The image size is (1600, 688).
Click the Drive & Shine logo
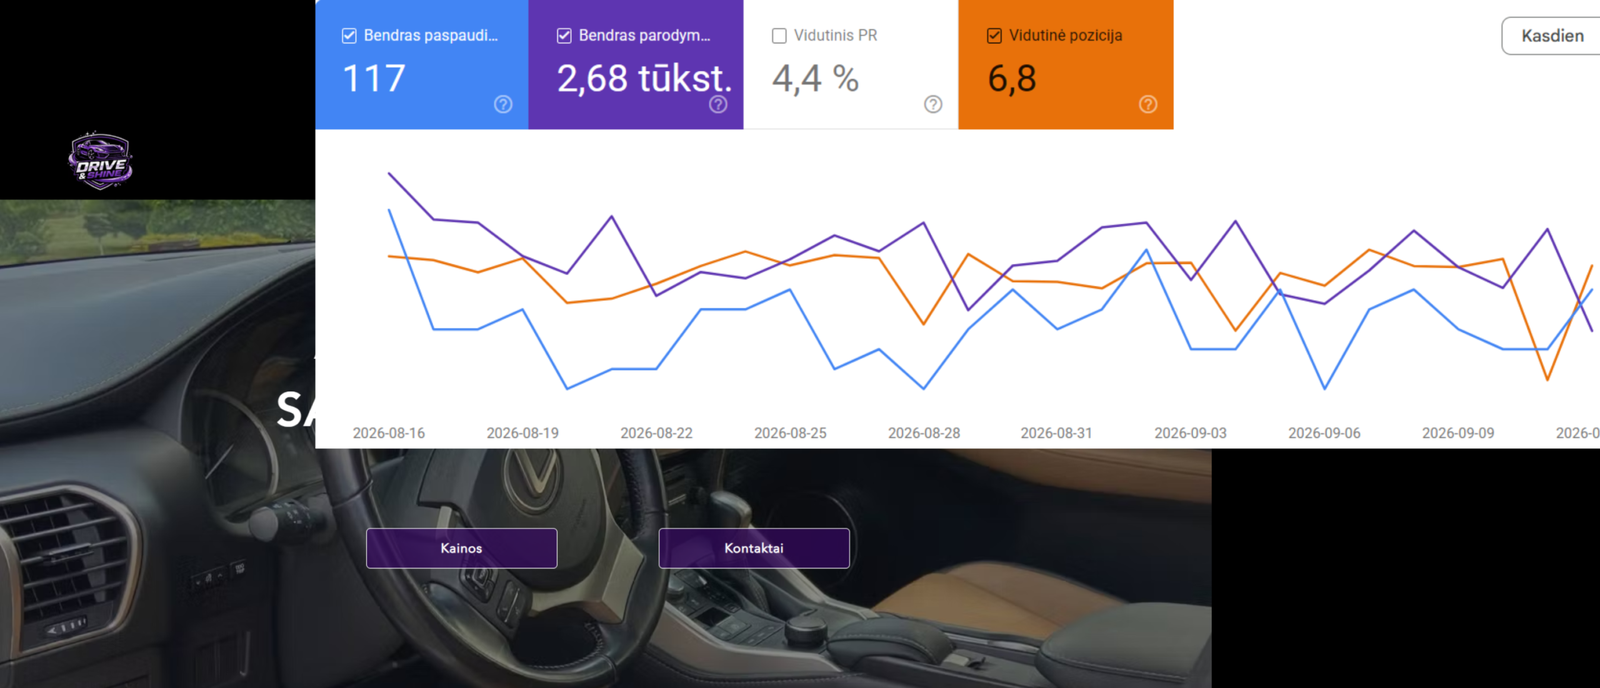[x=100, y=161]
